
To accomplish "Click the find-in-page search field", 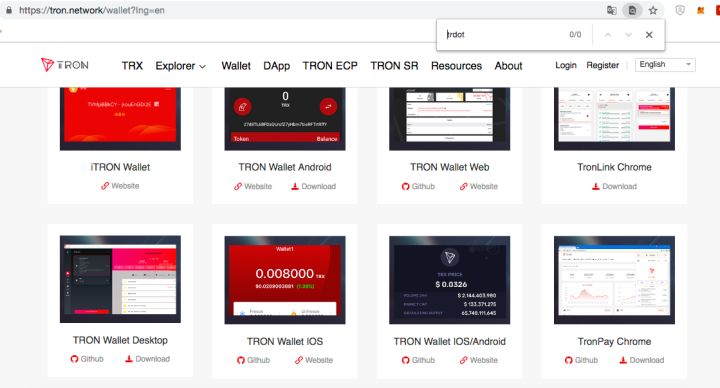I will pyautogui.click(x=504, y=34).
